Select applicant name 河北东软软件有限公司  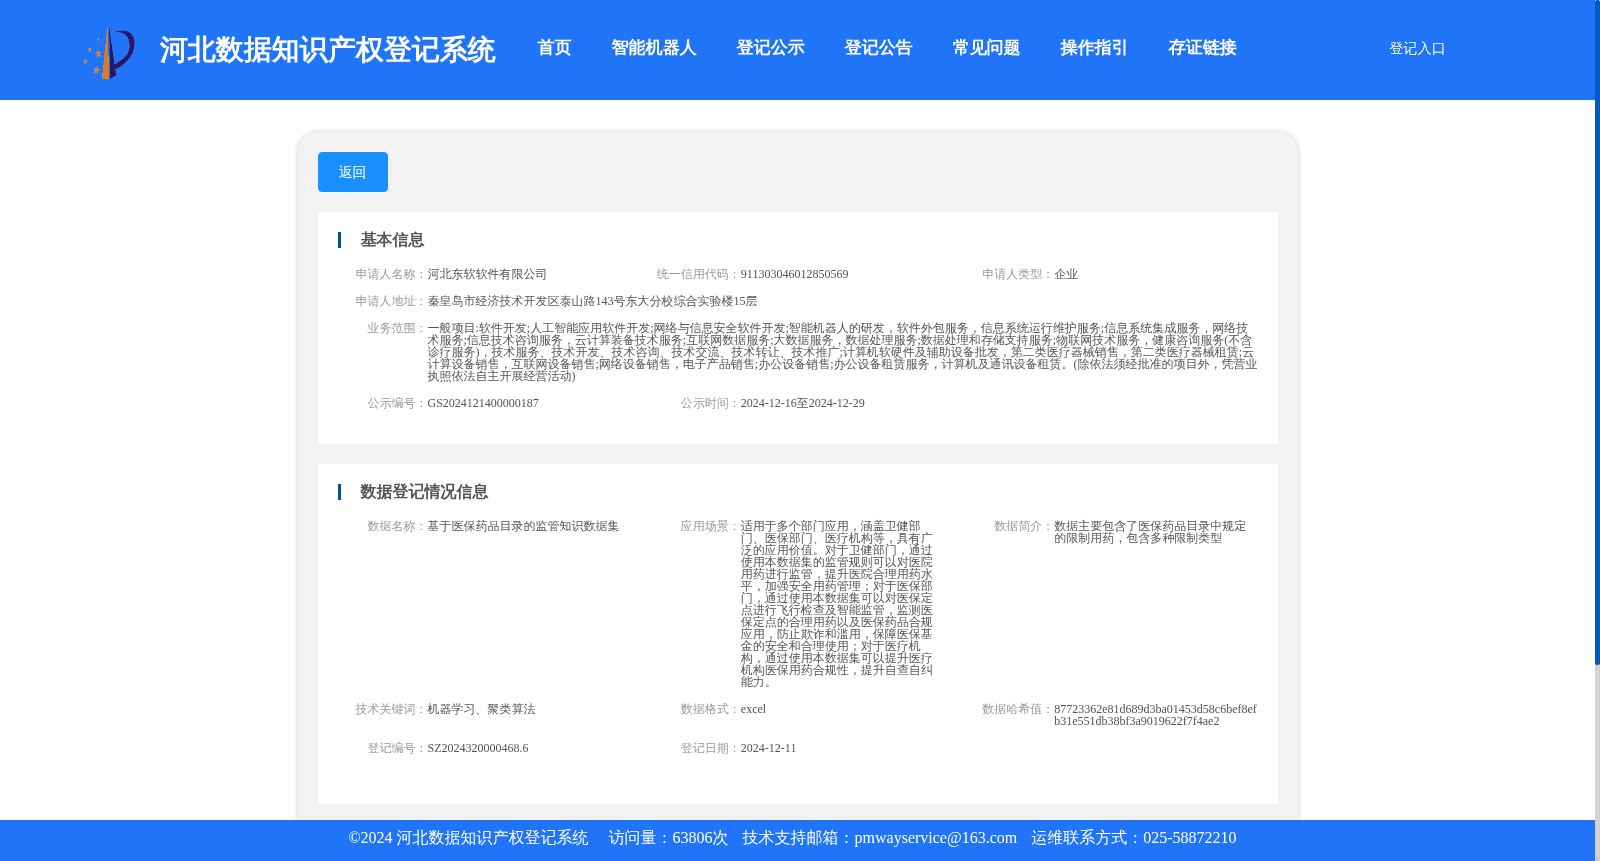click(x=487, y=274)
